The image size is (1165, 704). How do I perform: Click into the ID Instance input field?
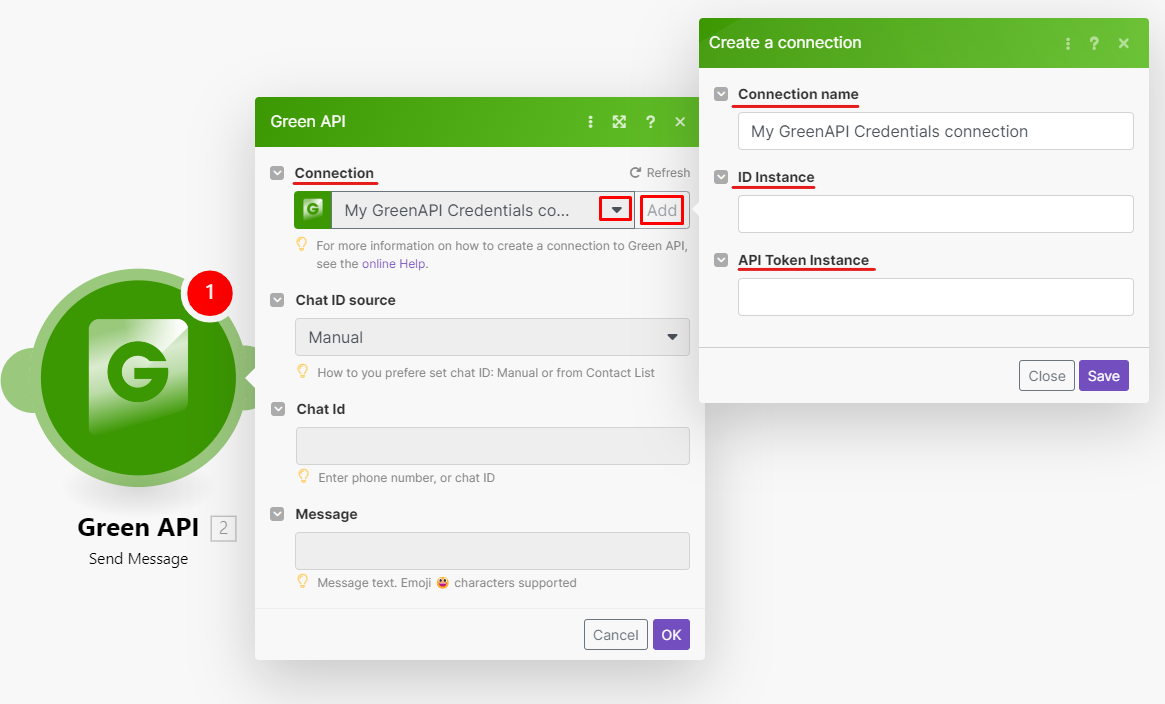pyautogui.click(x=935, y=214)
